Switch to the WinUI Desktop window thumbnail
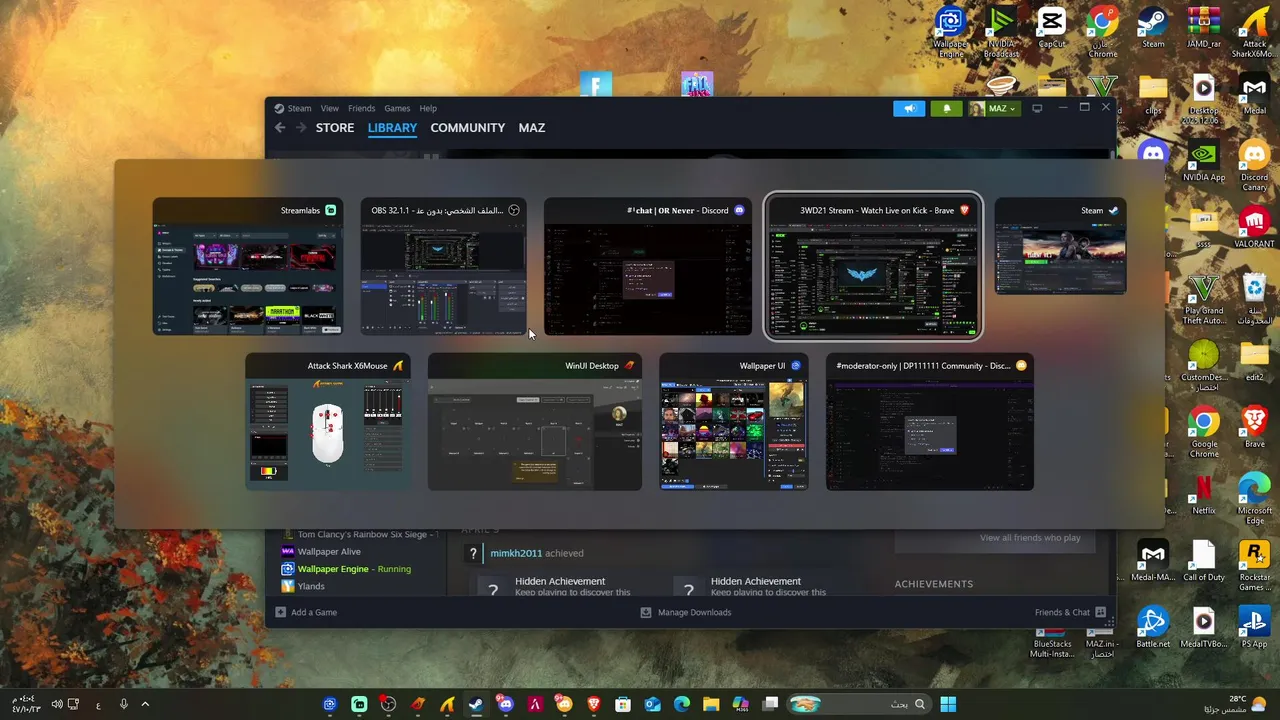The width and height of the screenshot is (1280, 720). tap(535, 422)
